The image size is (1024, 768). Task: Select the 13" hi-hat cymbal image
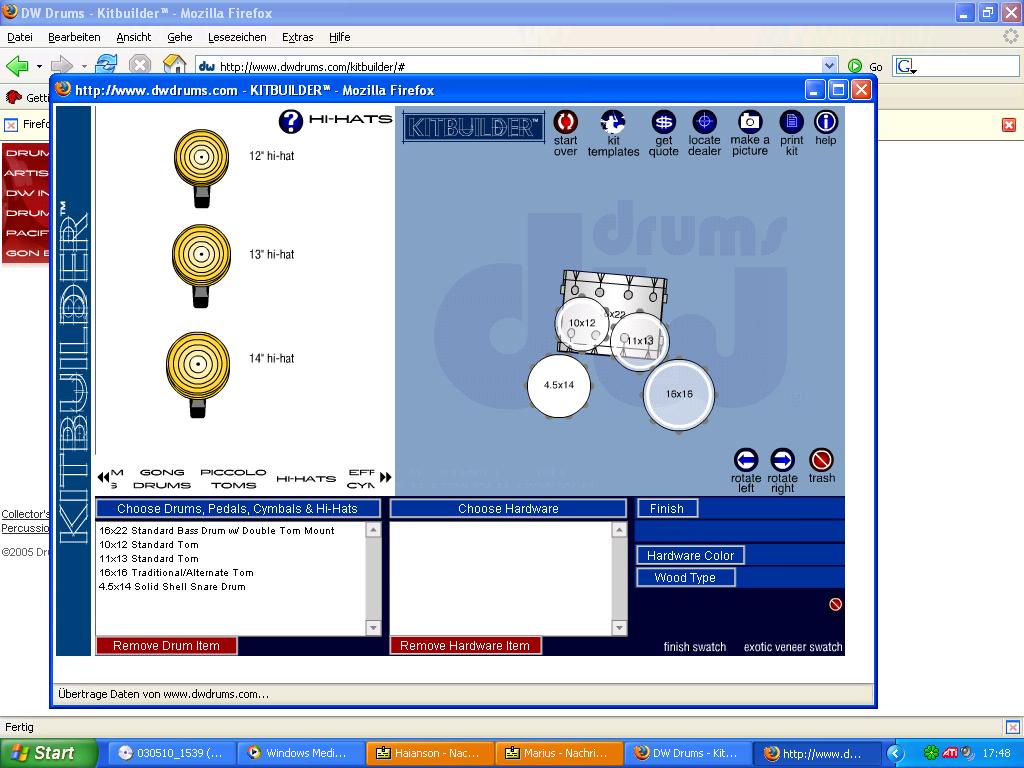tap(201, 265)
